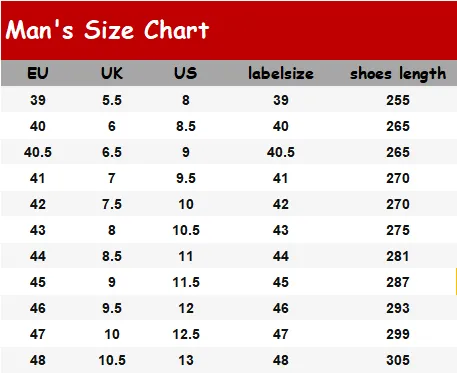This screenshot has height=373, width=457.
Task: Click shoes length 293 cell
Action: (398, 308)
